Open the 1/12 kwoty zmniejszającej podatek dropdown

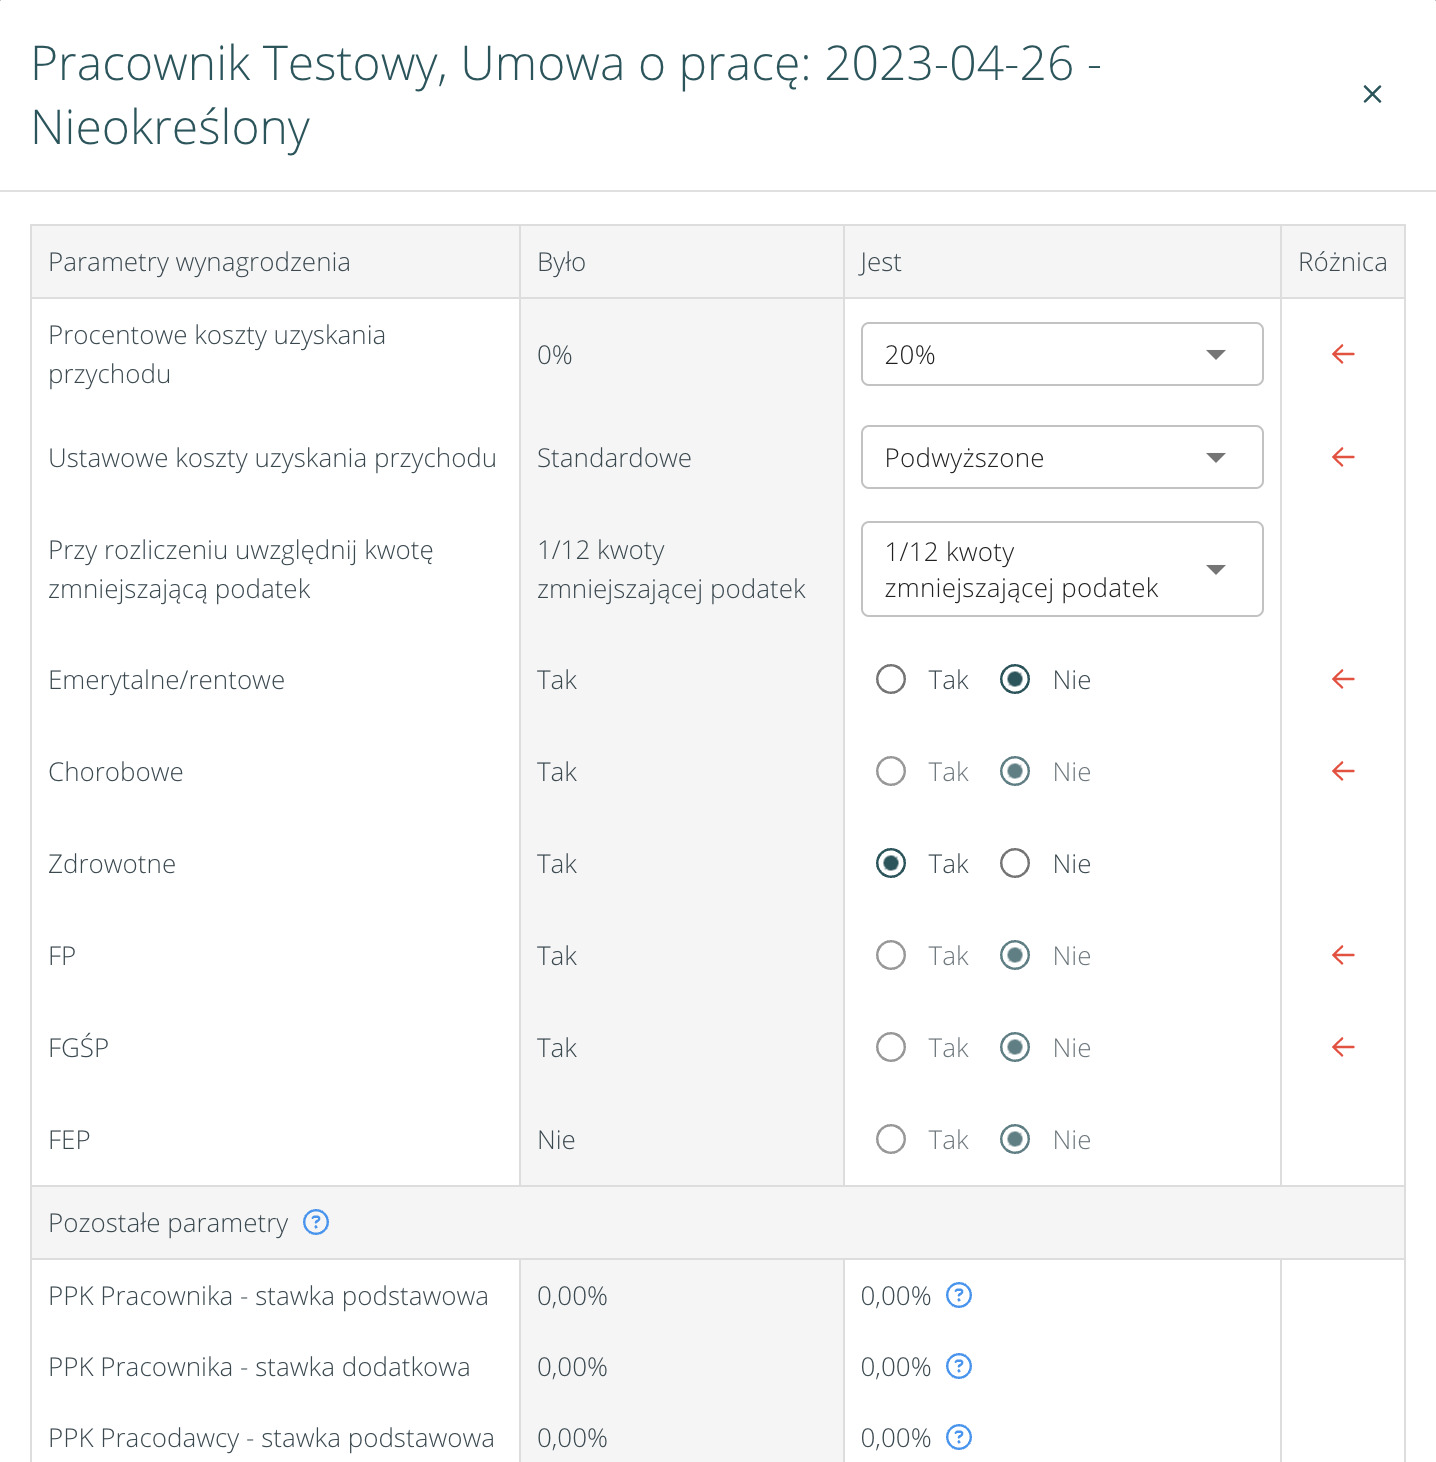(1061, 569)
